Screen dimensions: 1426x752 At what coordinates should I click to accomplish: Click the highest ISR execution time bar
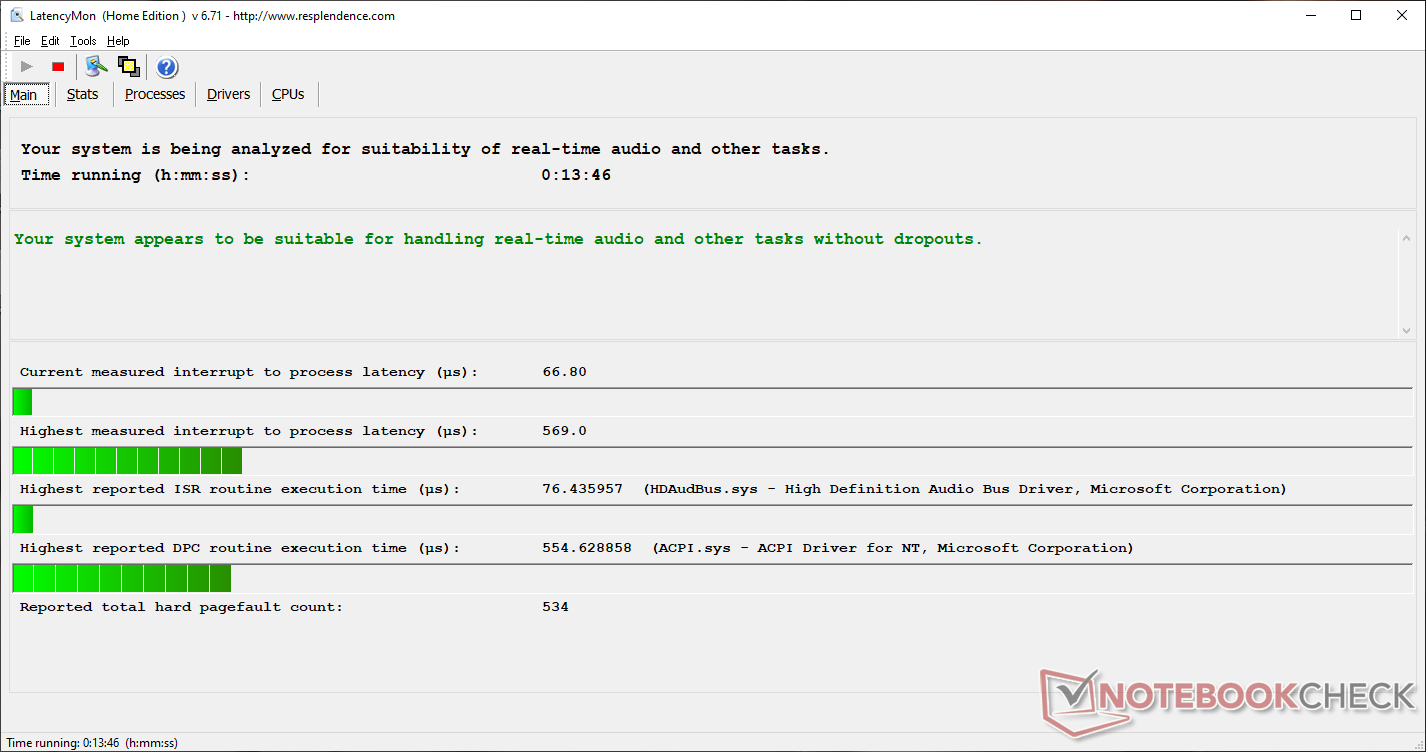click(x=712, y=519)
